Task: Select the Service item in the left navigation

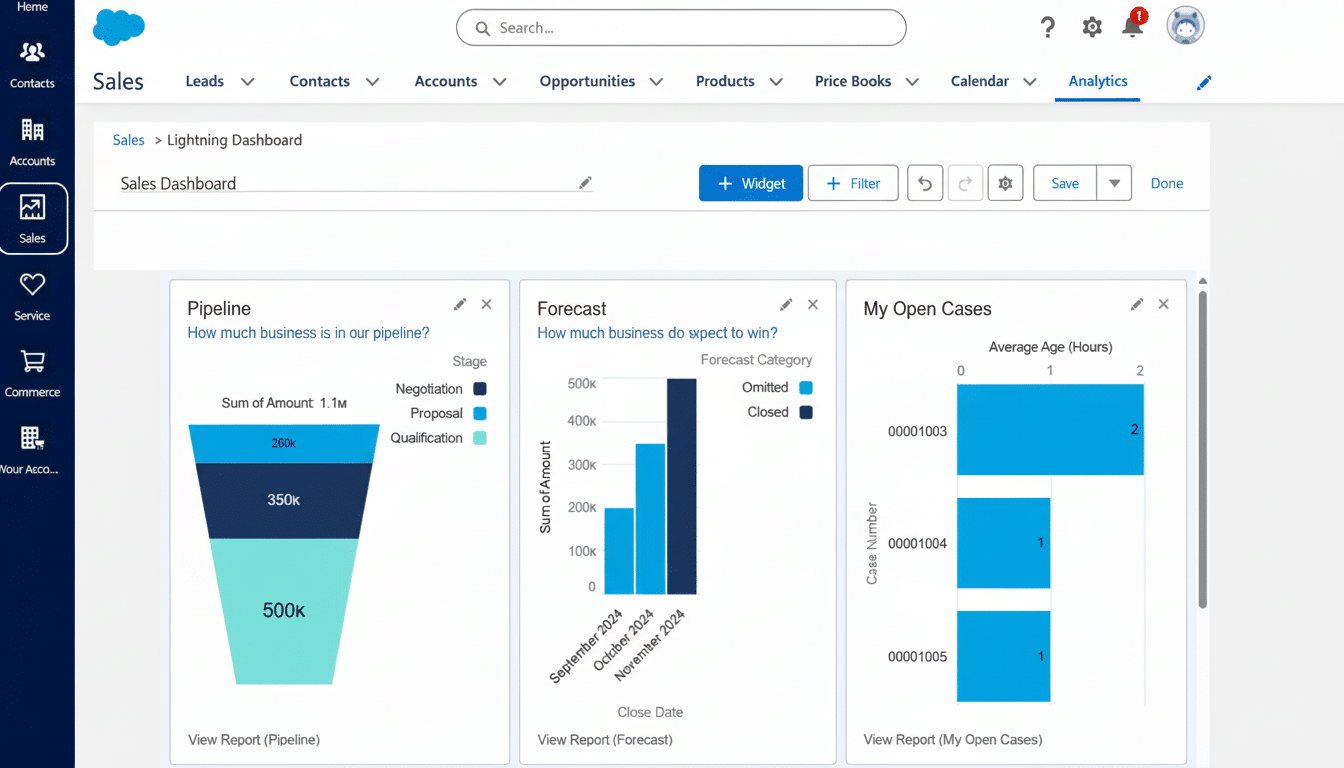Action: [33, 295]
